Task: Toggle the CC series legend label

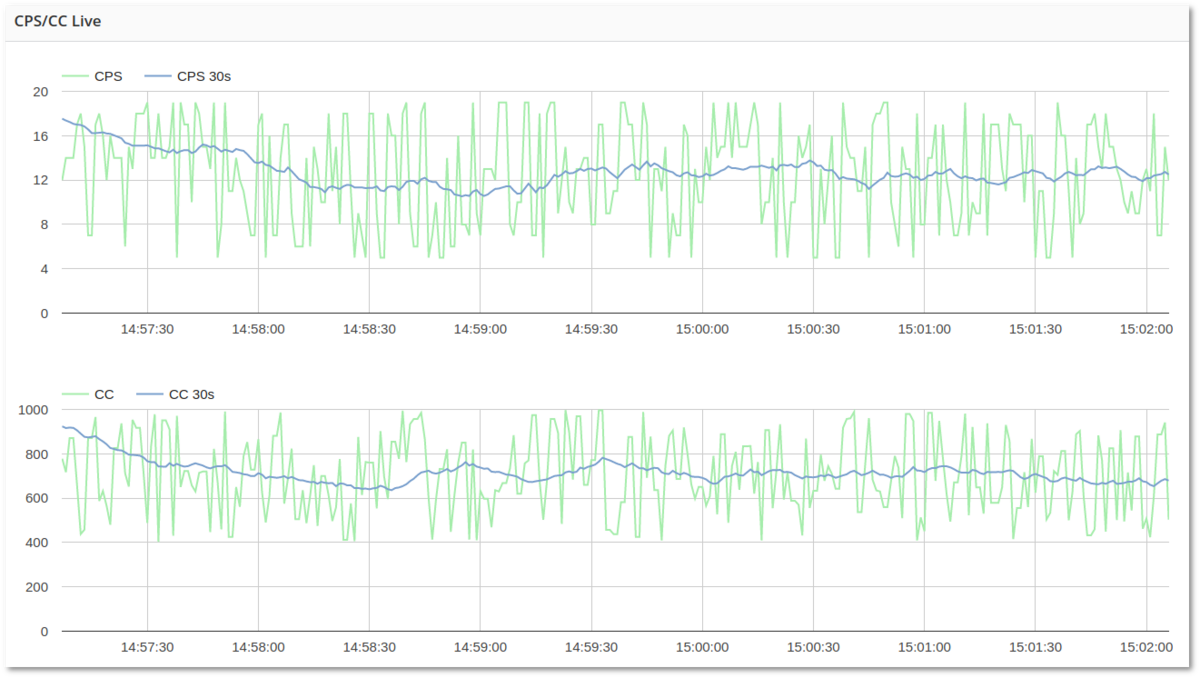Action: (104, 394)
